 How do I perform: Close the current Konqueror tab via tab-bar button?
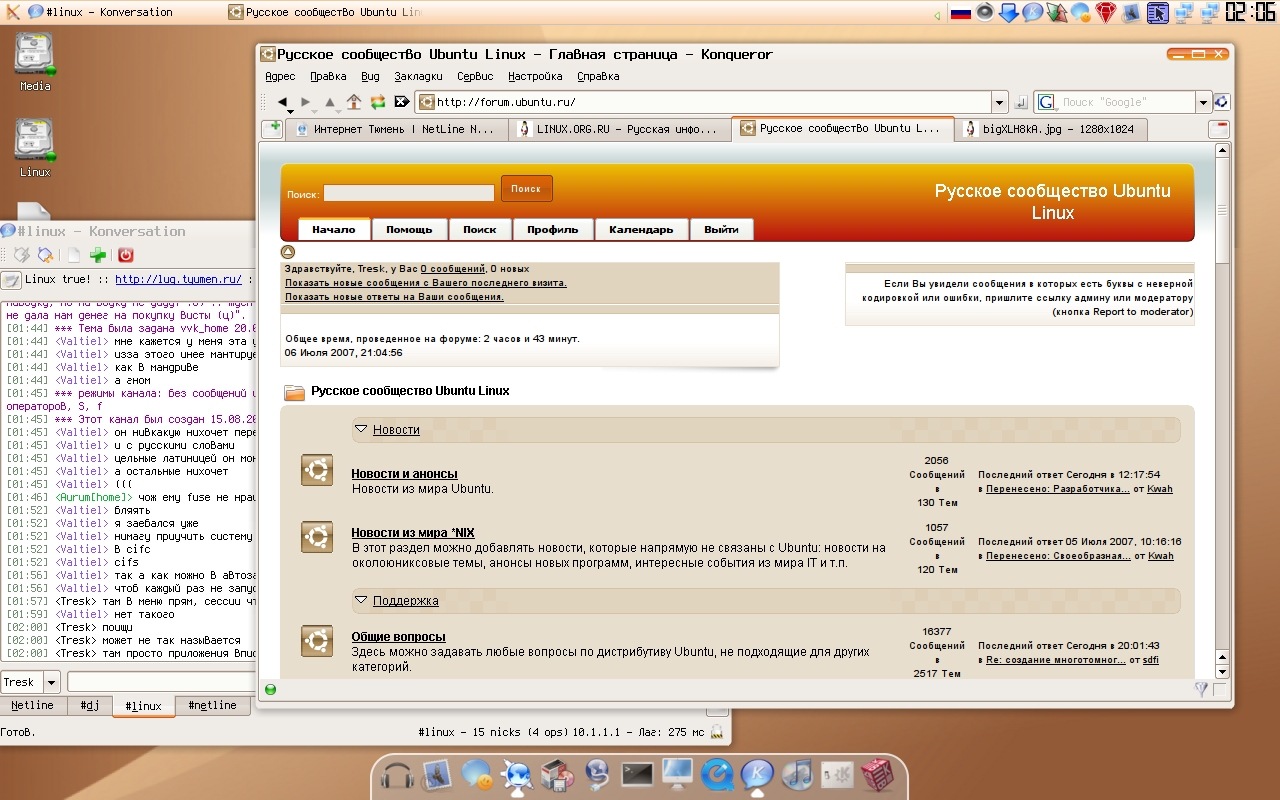(1218, 129)
